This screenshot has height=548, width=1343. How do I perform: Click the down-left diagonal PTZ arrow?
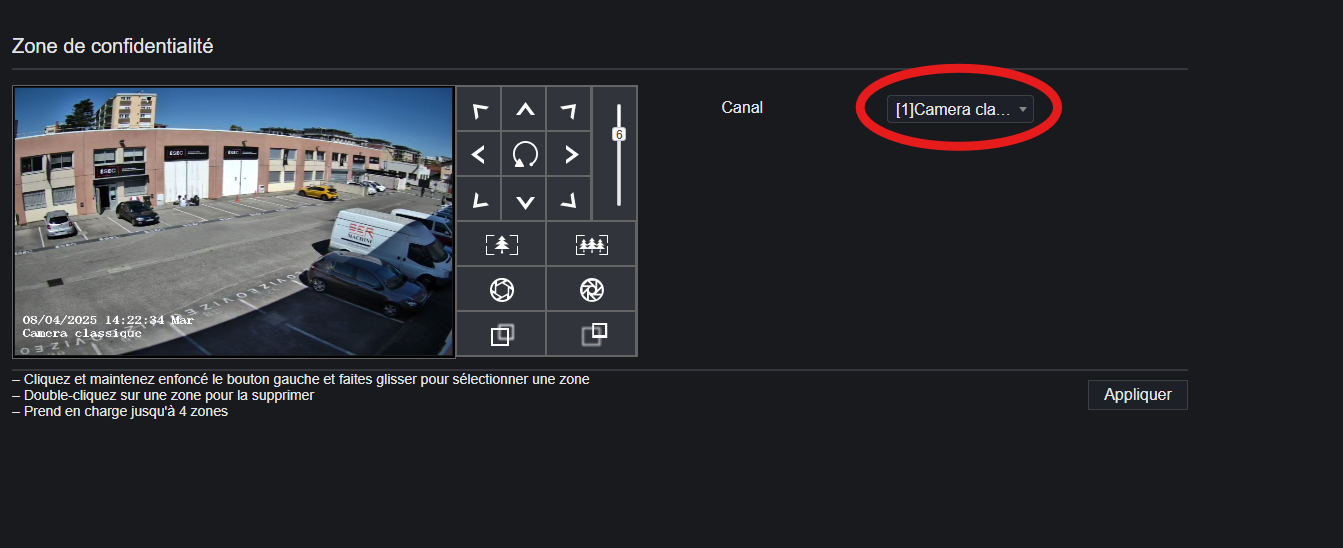479,199
